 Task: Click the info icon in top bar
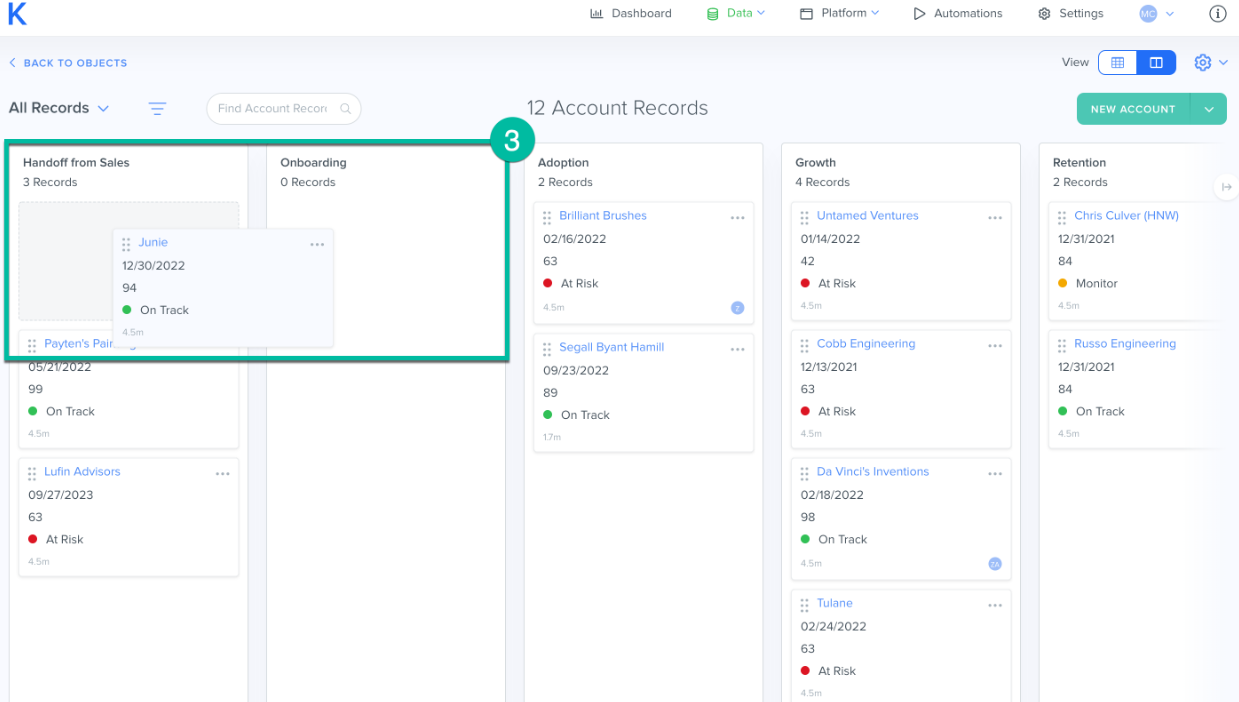1217,13
